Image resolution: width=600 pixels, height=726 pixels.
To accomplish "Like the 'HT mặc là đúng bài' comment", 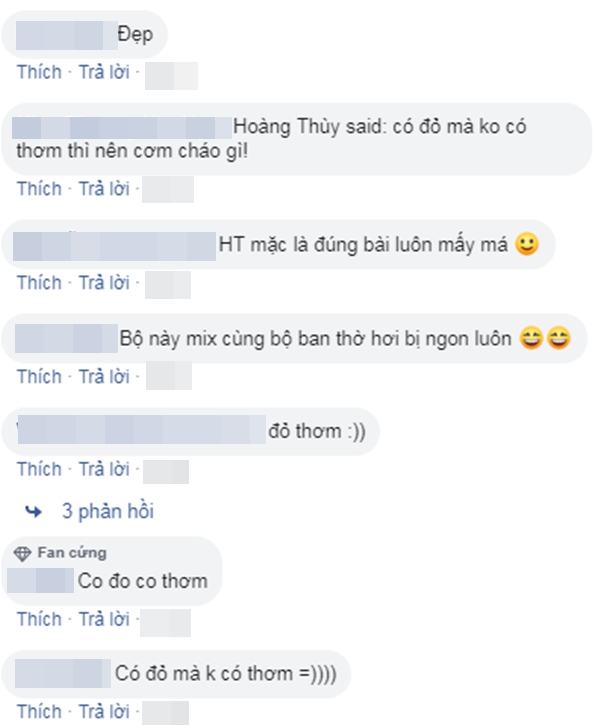I will 39,283.
